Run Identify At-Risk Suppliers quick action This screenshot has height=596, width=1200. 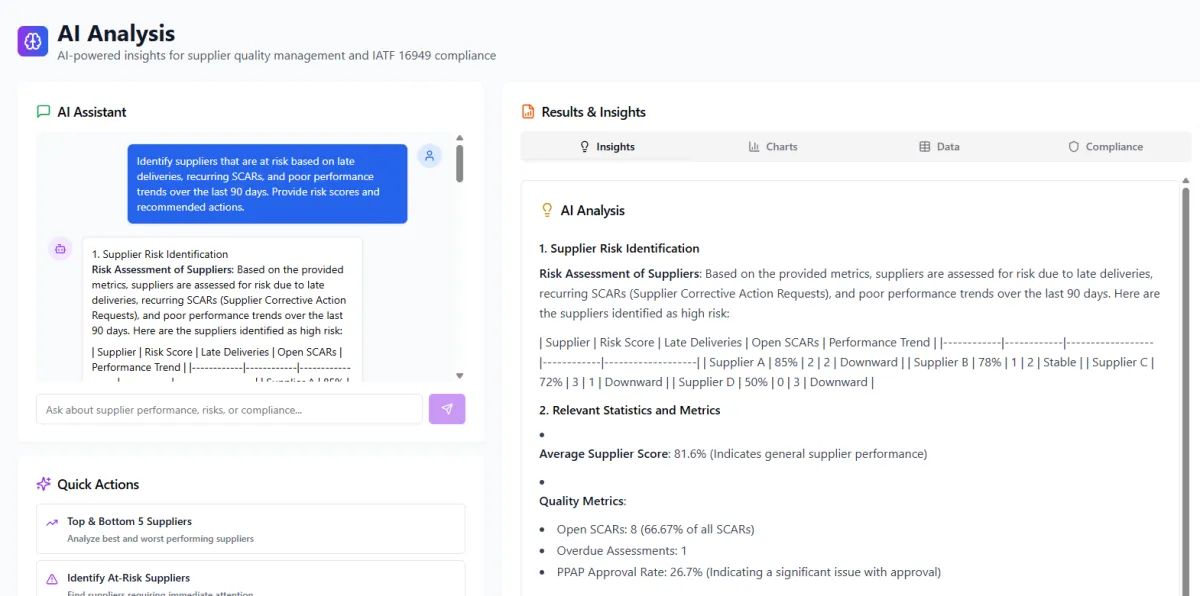(x=250, y=579)
